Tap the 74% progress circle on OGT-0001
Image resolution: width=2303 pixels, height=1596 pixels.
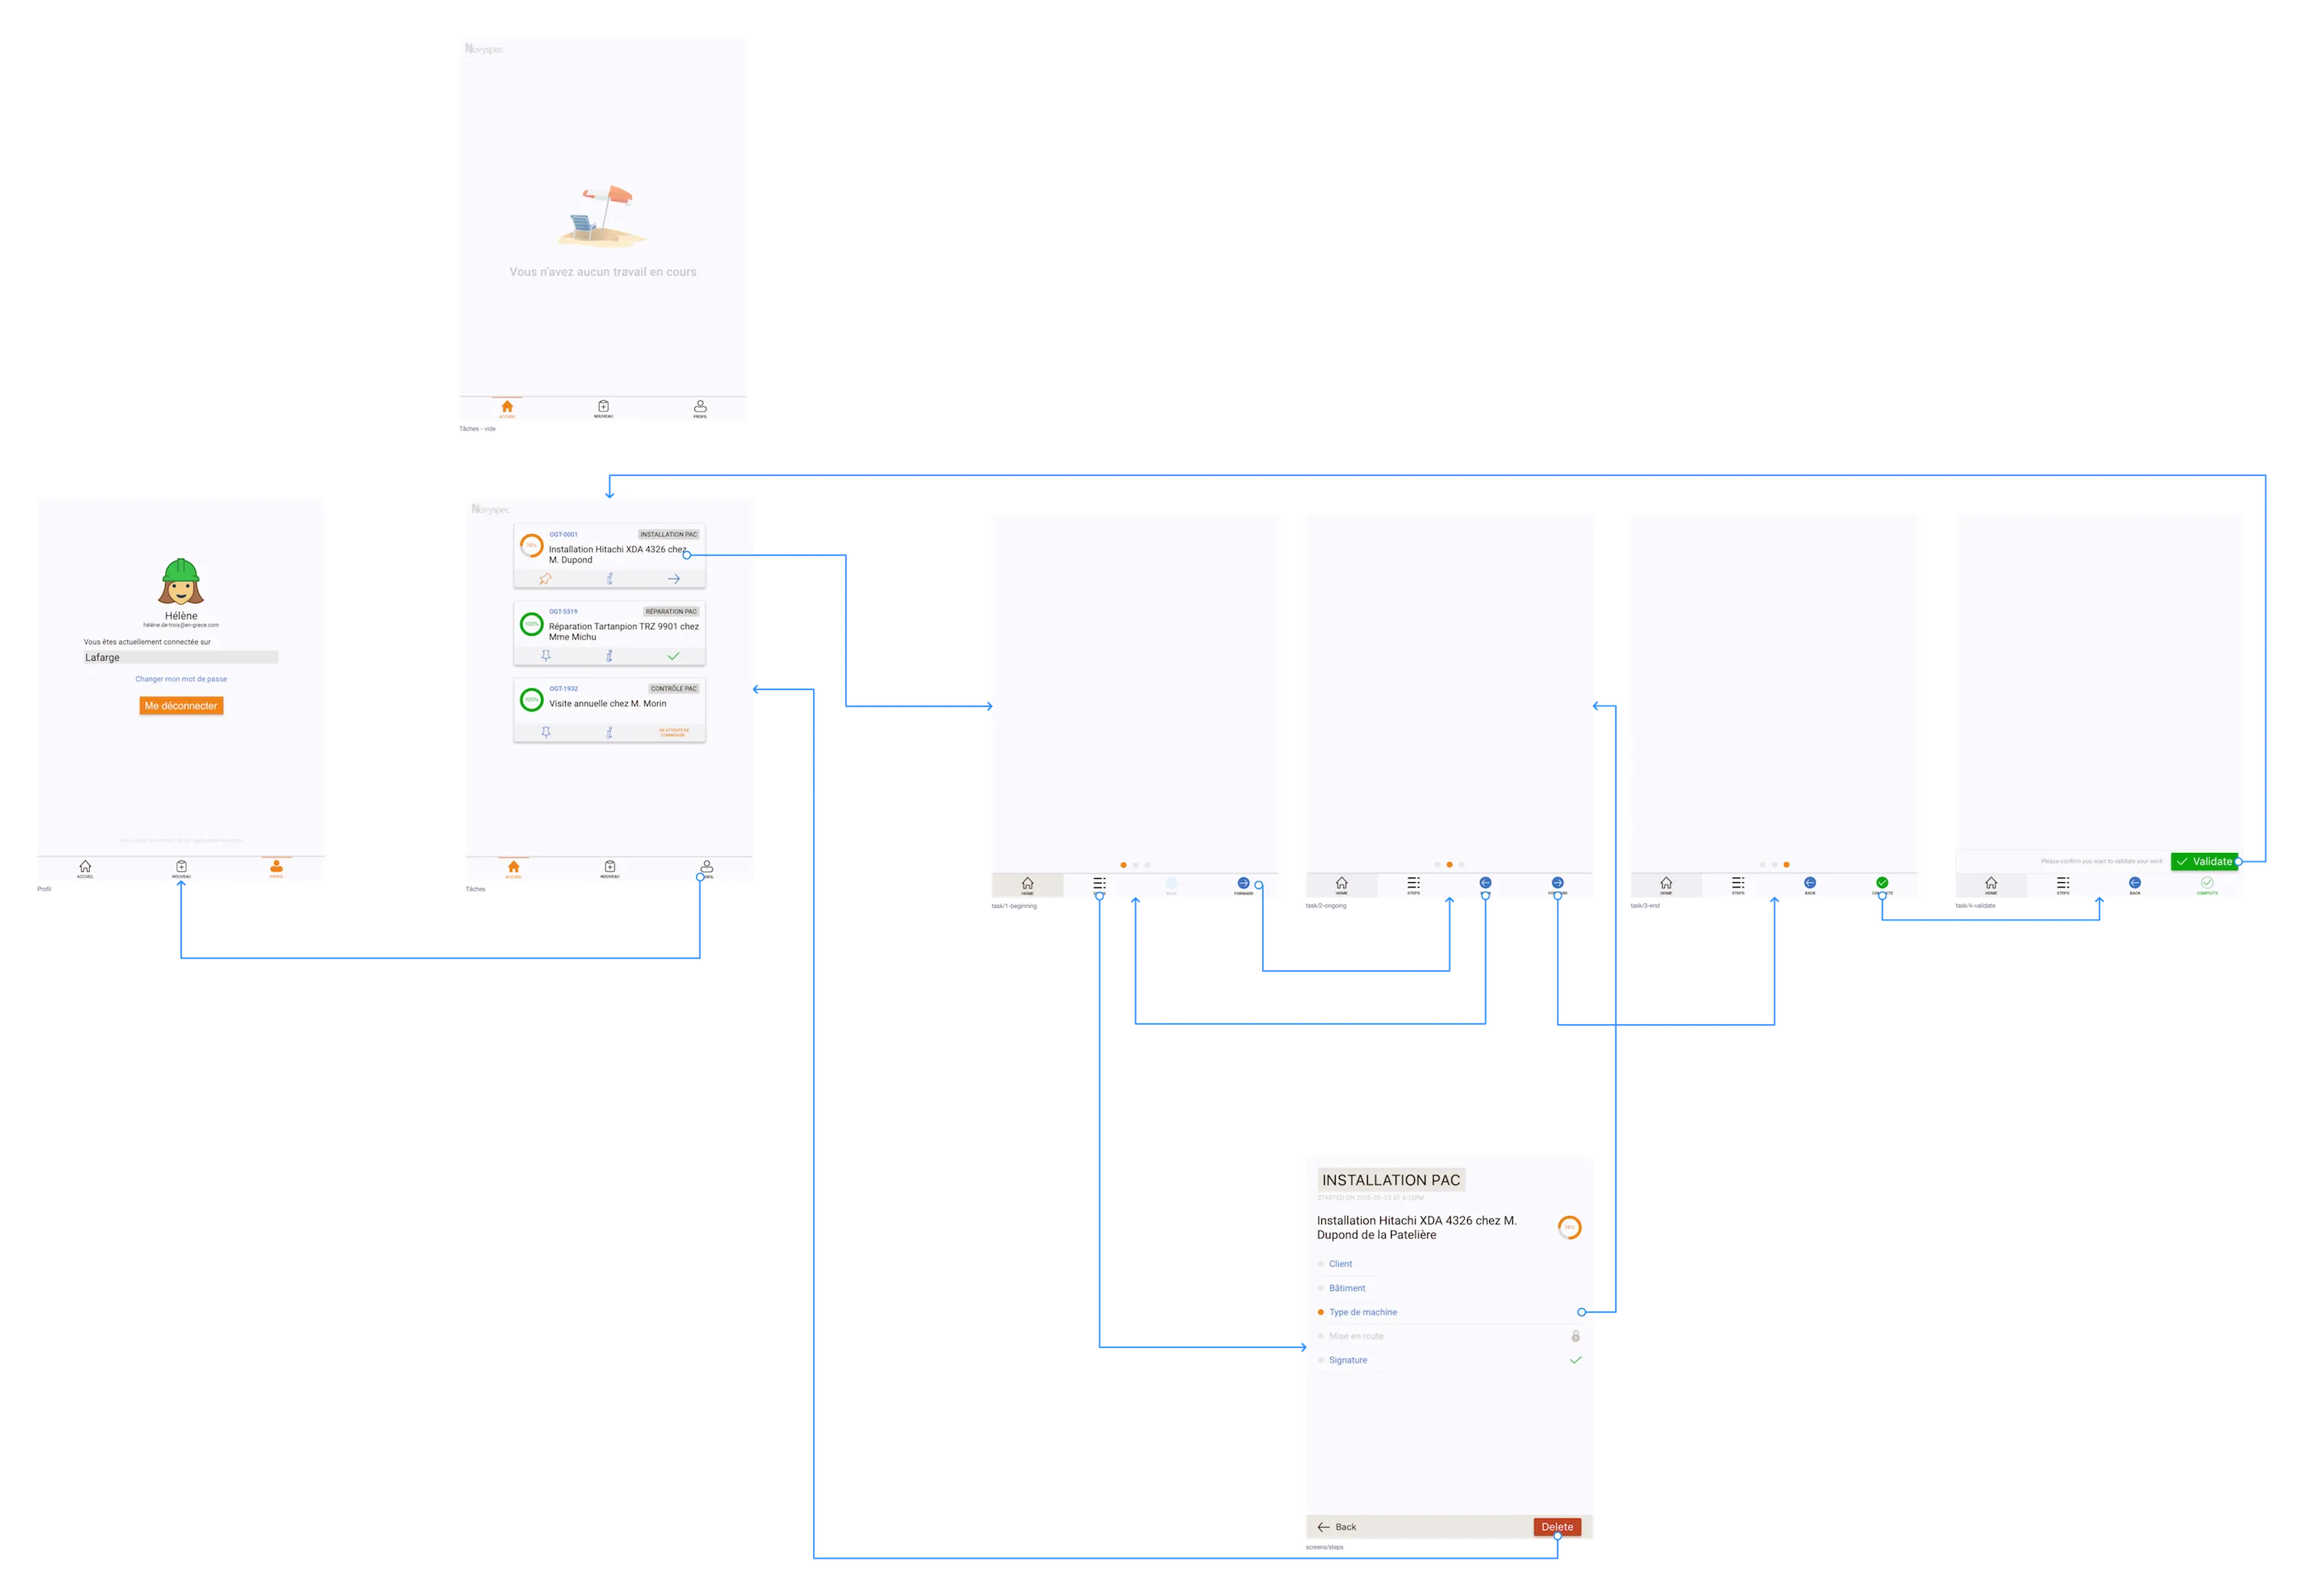coord(532,545)
